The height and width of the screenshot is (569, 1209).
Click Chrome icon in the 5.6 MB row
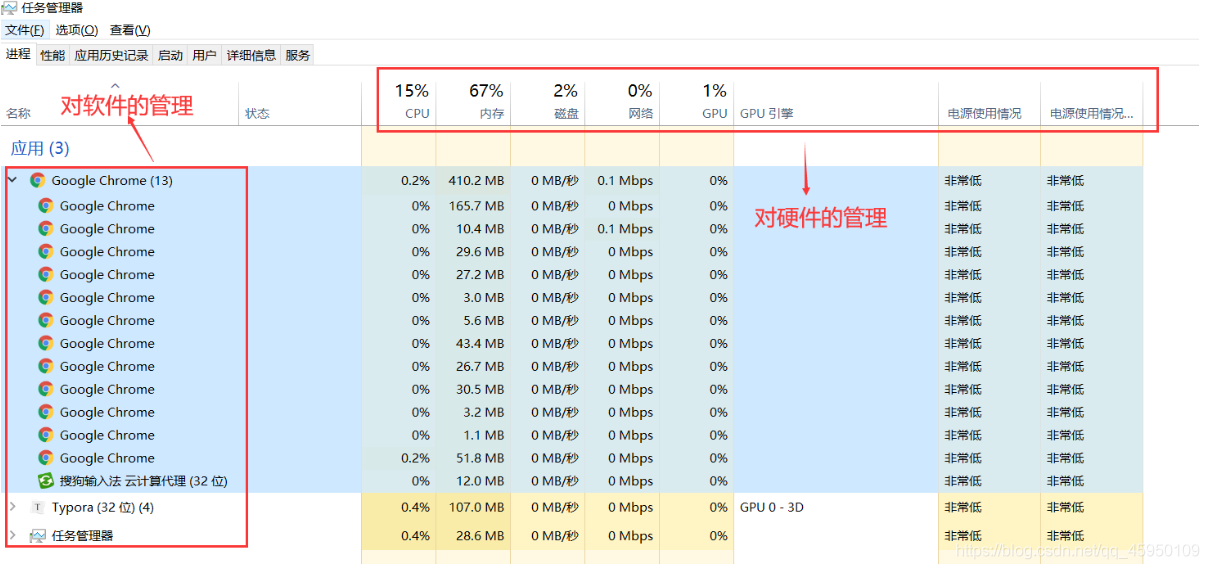click(x=45, y=321)
